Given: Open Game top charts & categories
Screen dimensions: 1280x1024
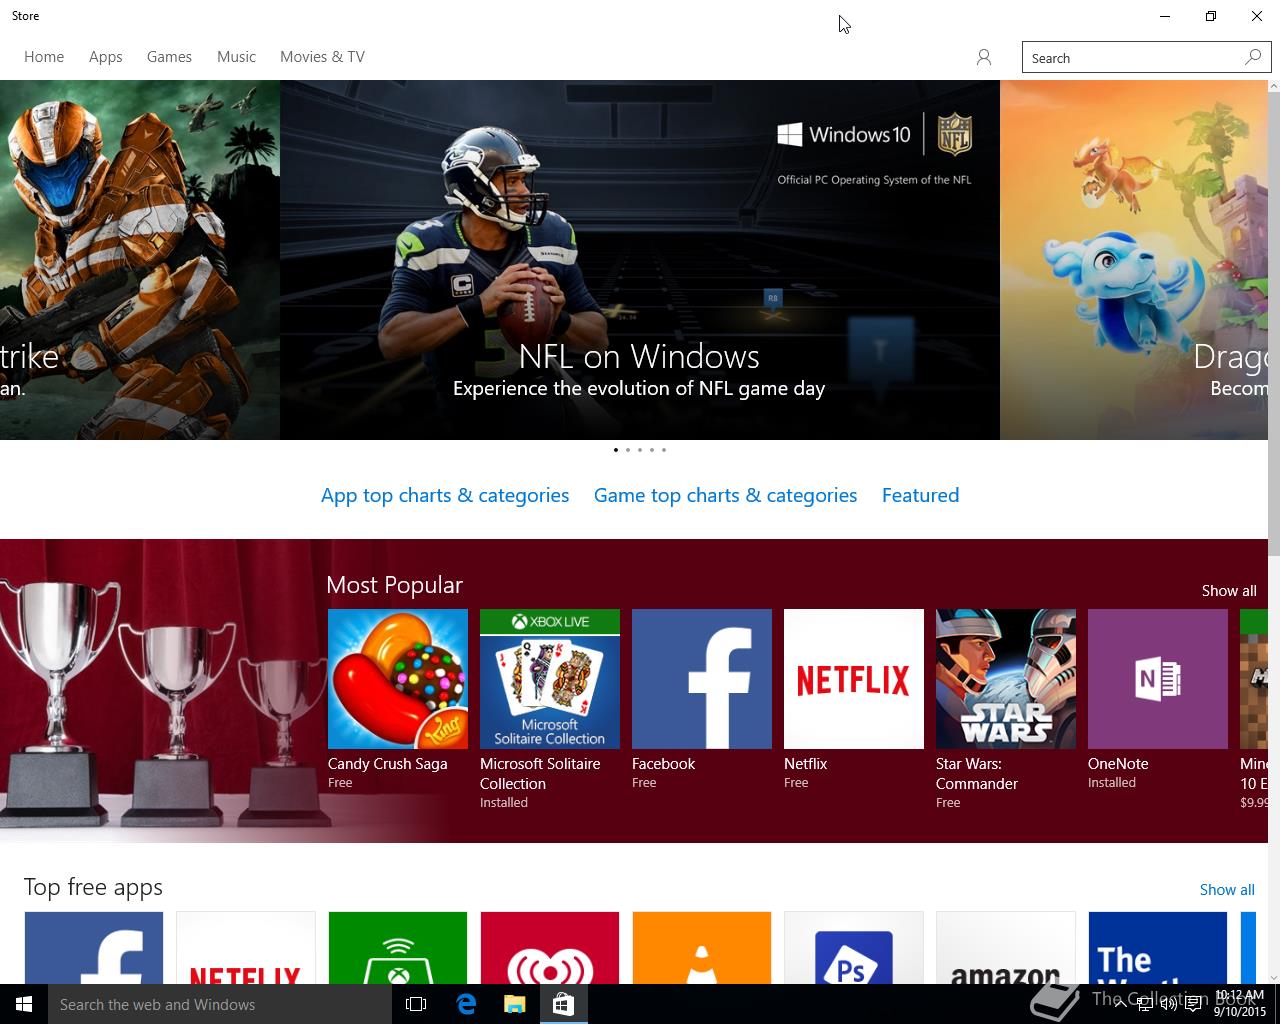Looking at the screenshot, I should click(725, 495).
